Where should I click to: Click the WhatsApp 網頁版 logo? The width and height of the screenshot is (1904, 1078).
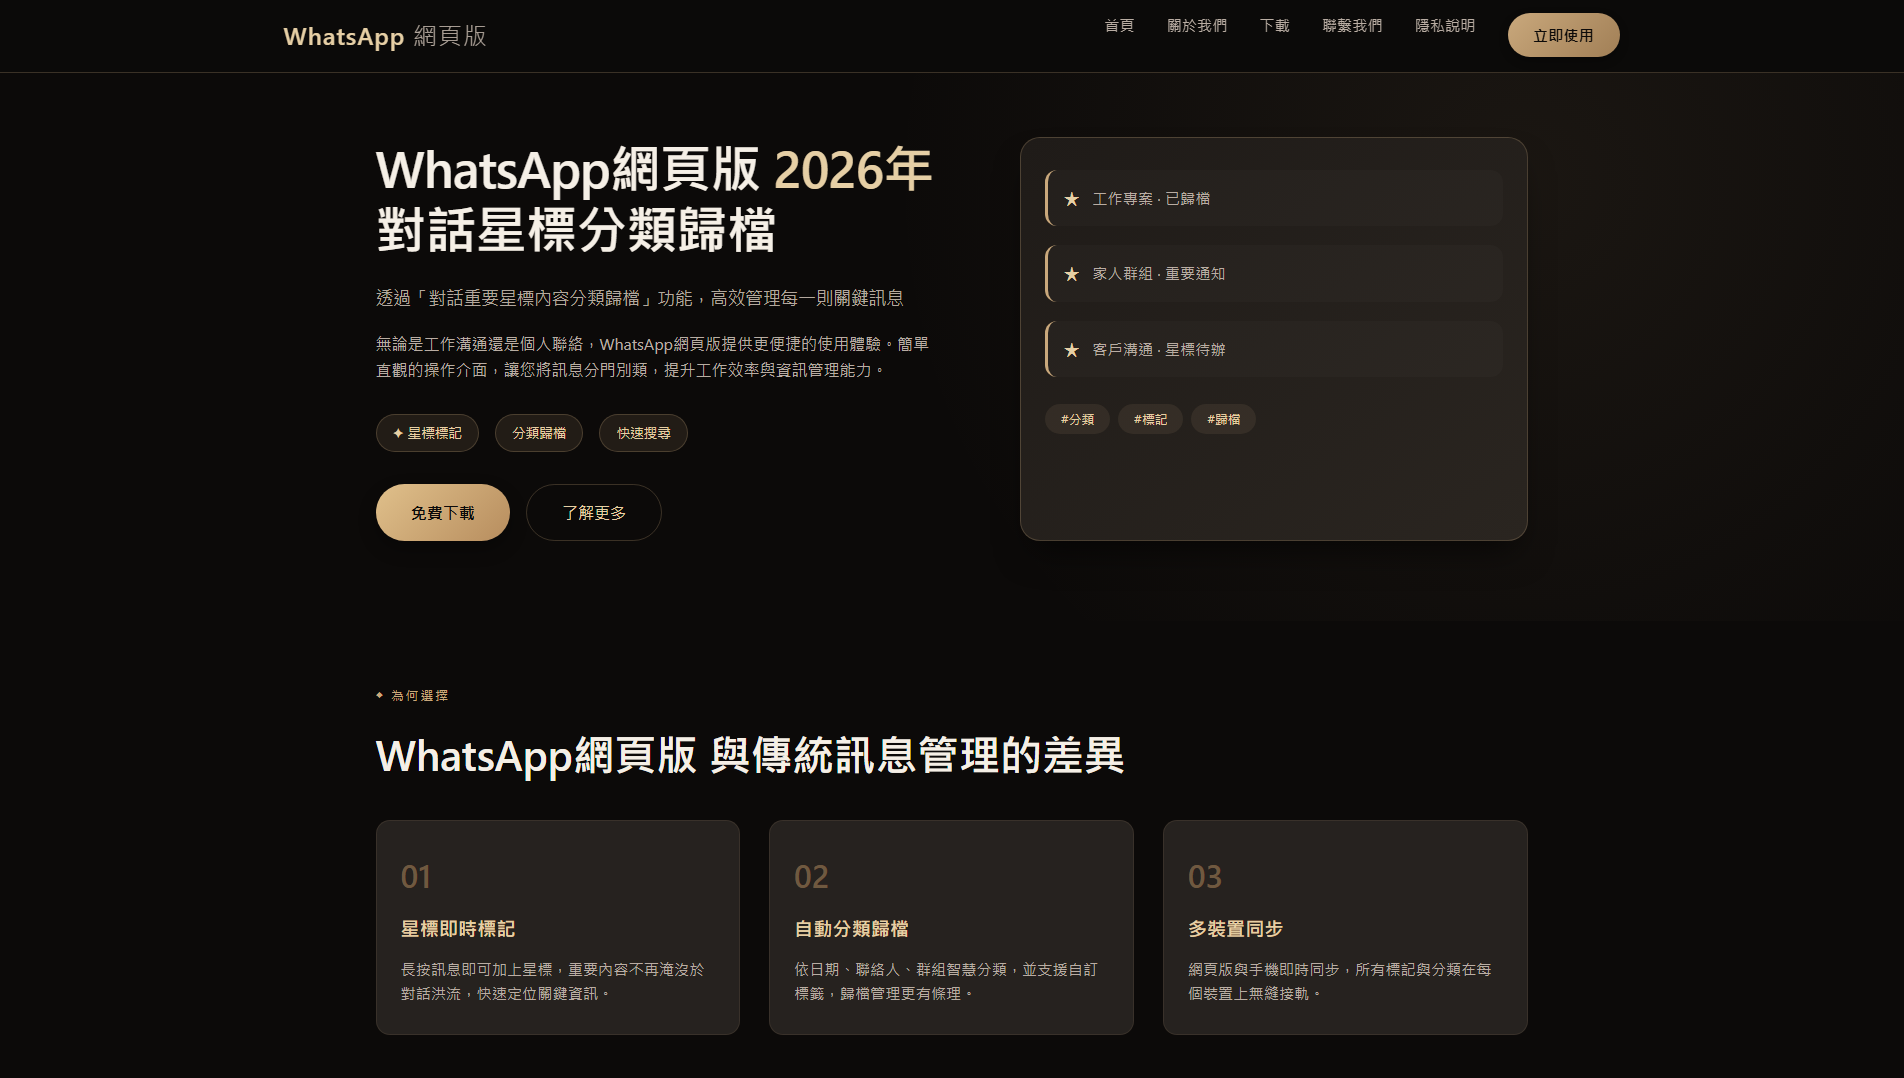(x=385, y=36)
